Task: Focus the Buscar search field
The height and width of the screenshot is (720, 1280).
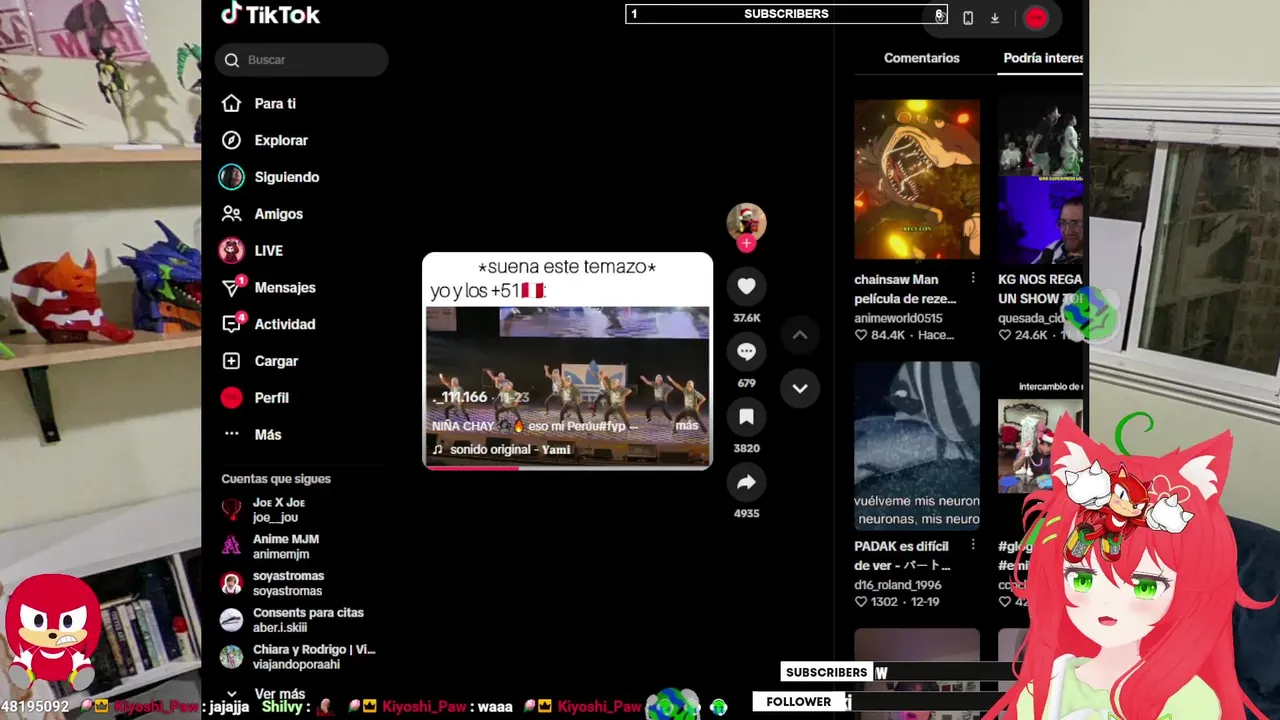Action: [301, 60]
